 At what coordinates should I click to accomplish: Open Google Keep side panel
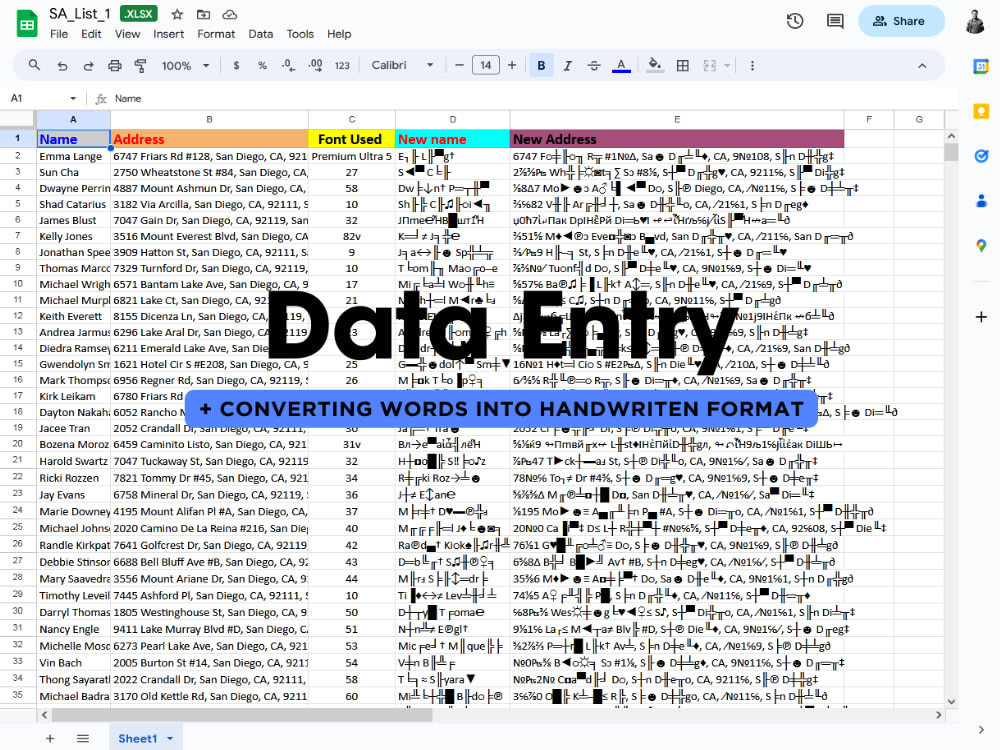(981, 111)
